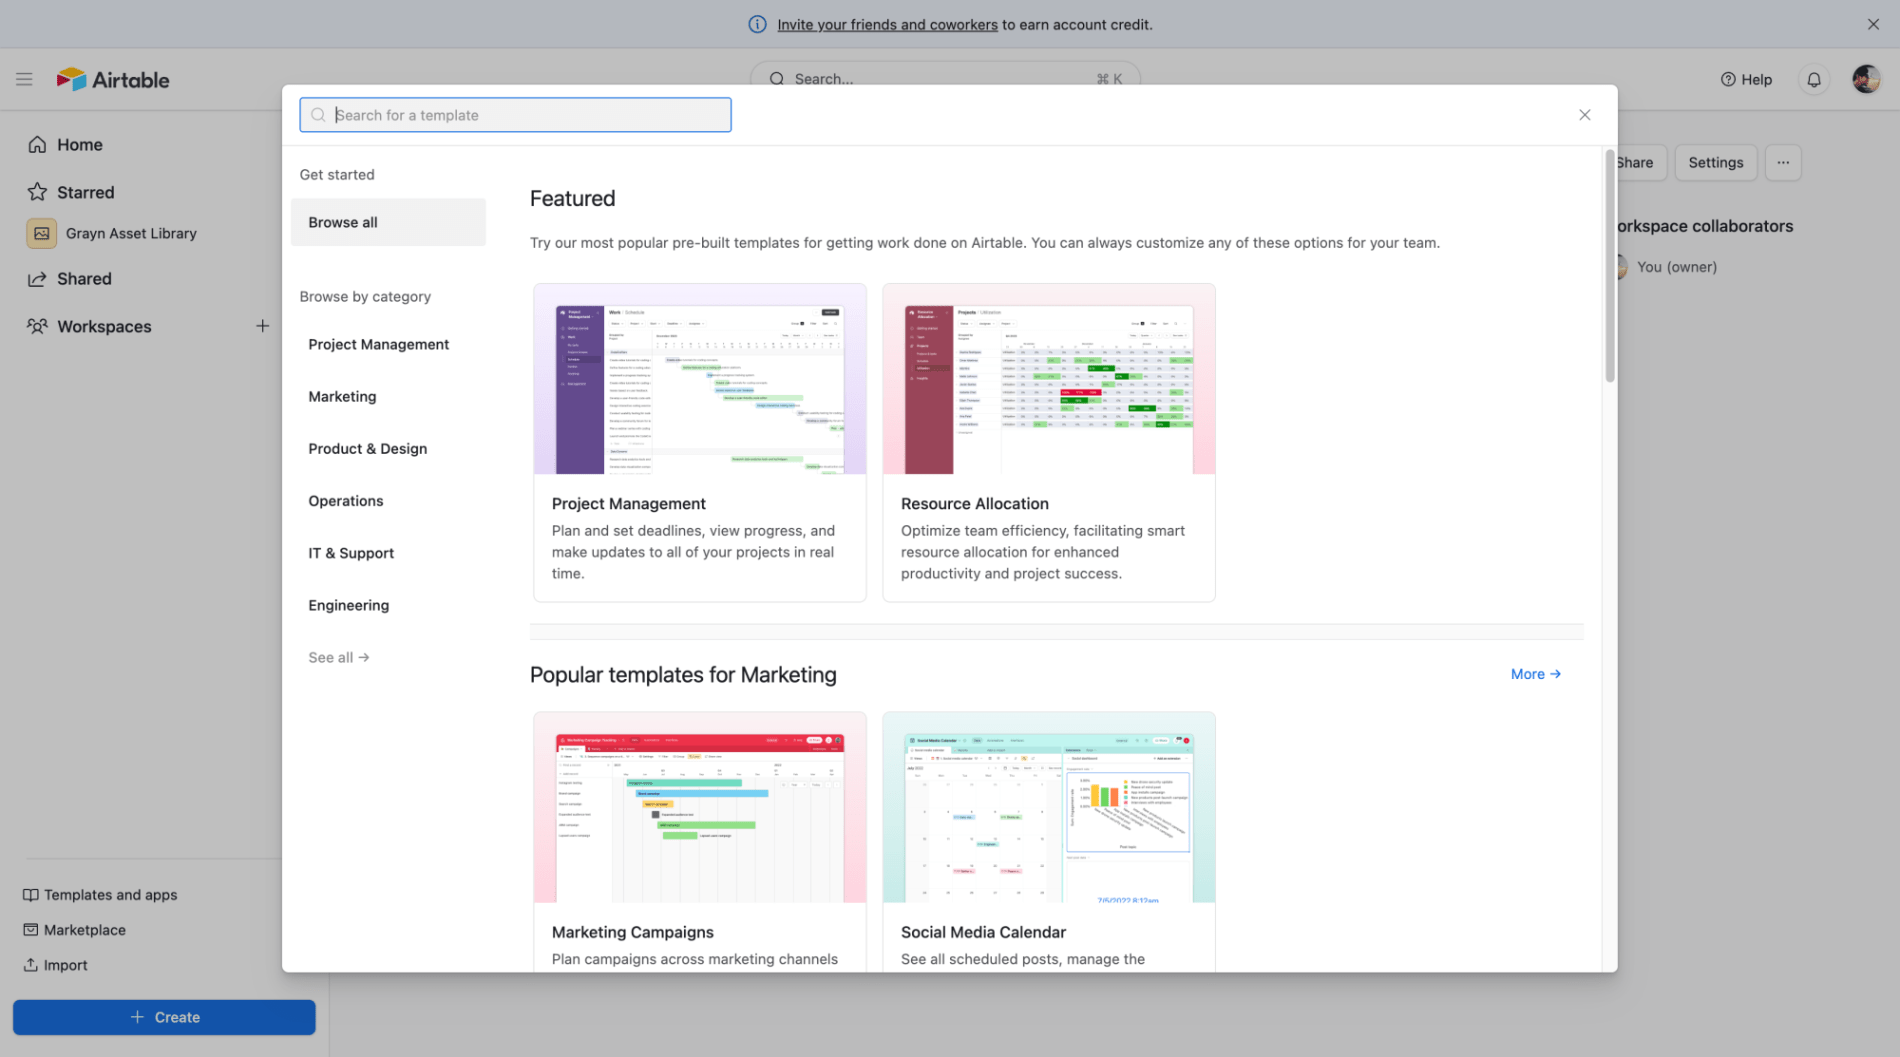Click Marketplace label in sidebar

pos(85,930)
